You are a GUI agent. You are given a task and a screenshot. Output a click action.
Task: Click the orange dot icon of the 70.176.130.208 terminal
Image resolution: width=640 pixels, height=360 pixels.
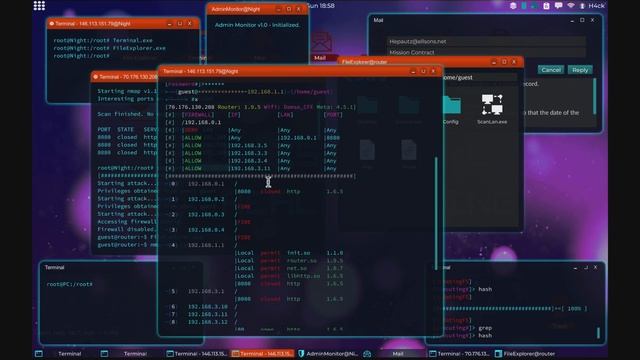point(96,77)
